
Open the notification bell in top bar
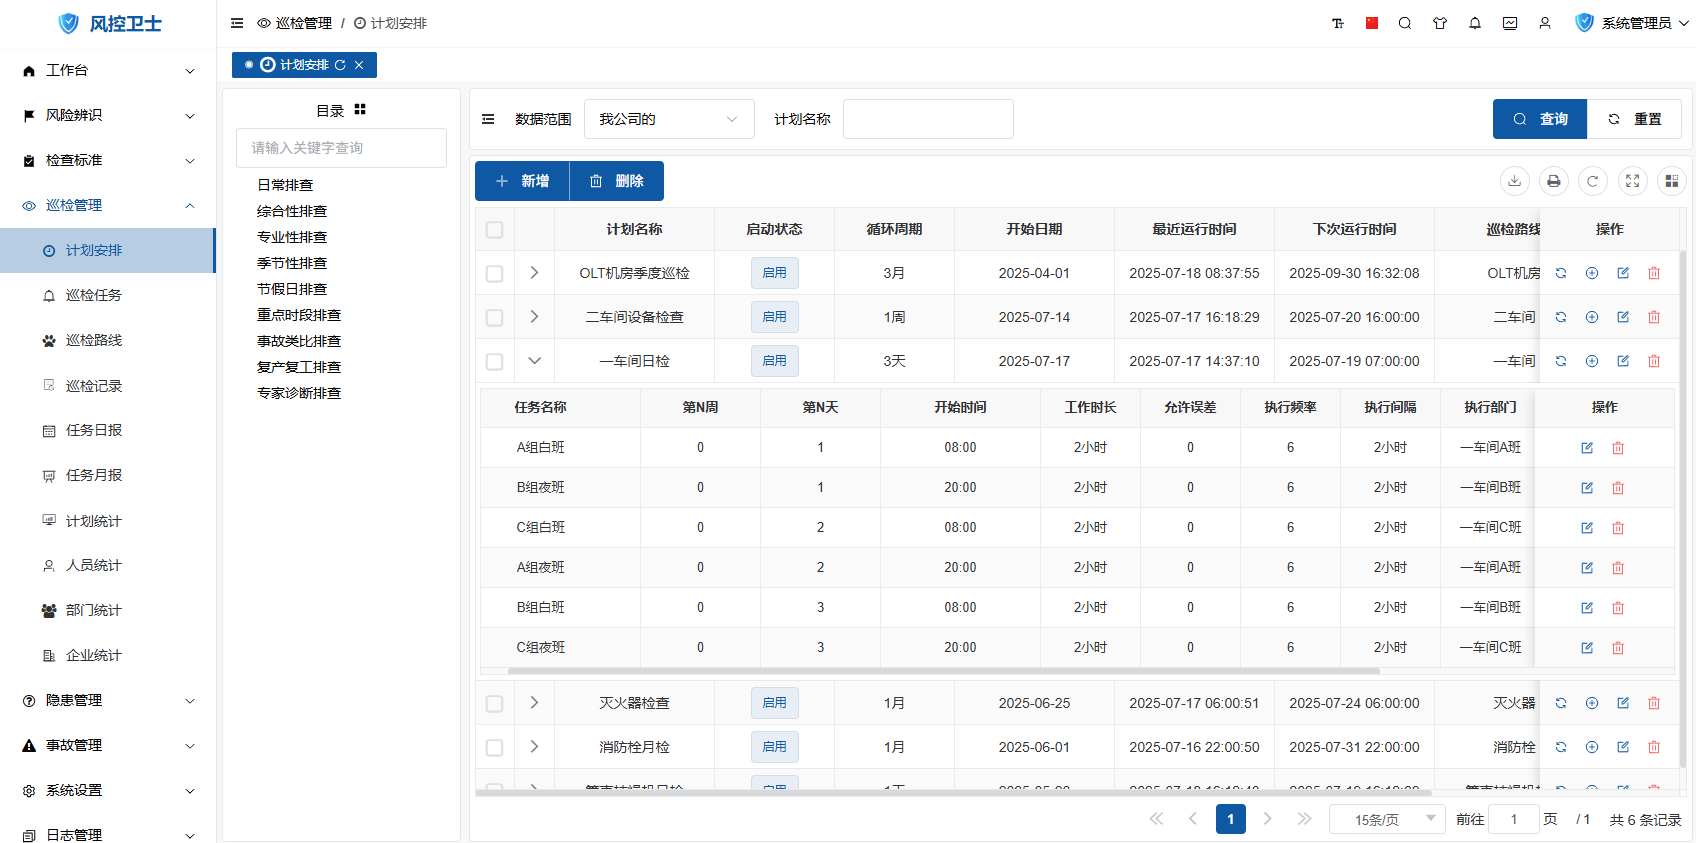(1475, 23)
